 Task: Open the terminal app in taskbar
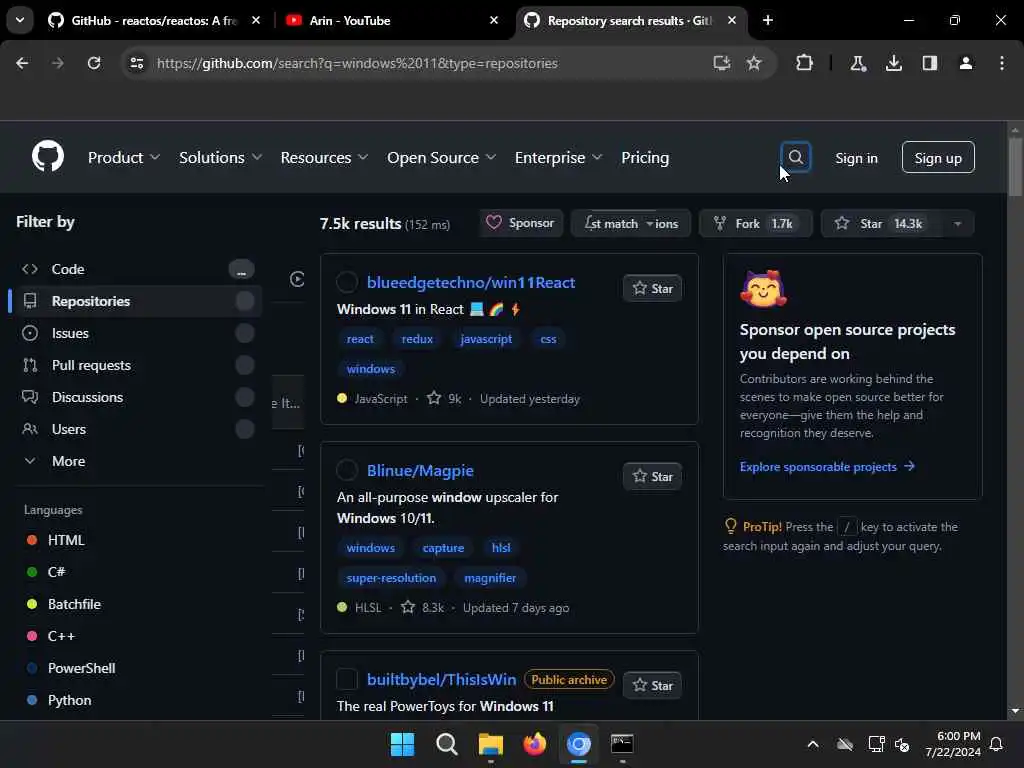click(622, 744)
